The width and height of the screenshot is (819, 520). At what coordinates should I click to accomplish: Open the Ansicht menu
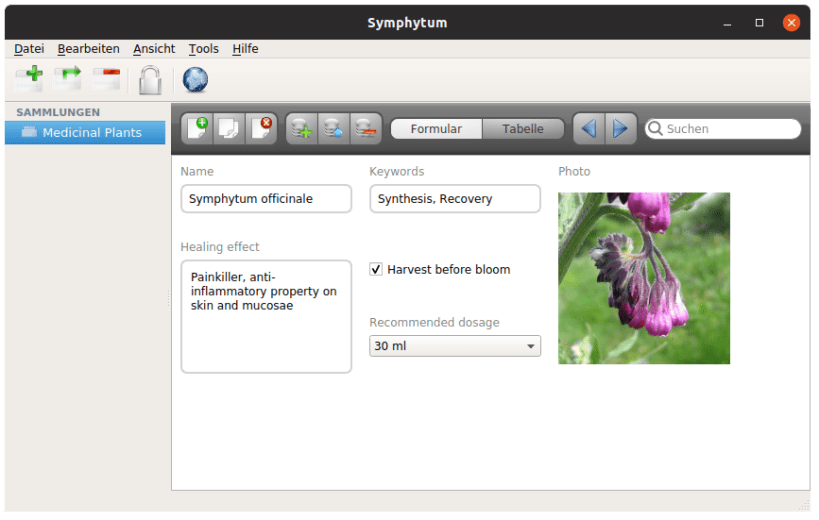(x=154, y=49)
